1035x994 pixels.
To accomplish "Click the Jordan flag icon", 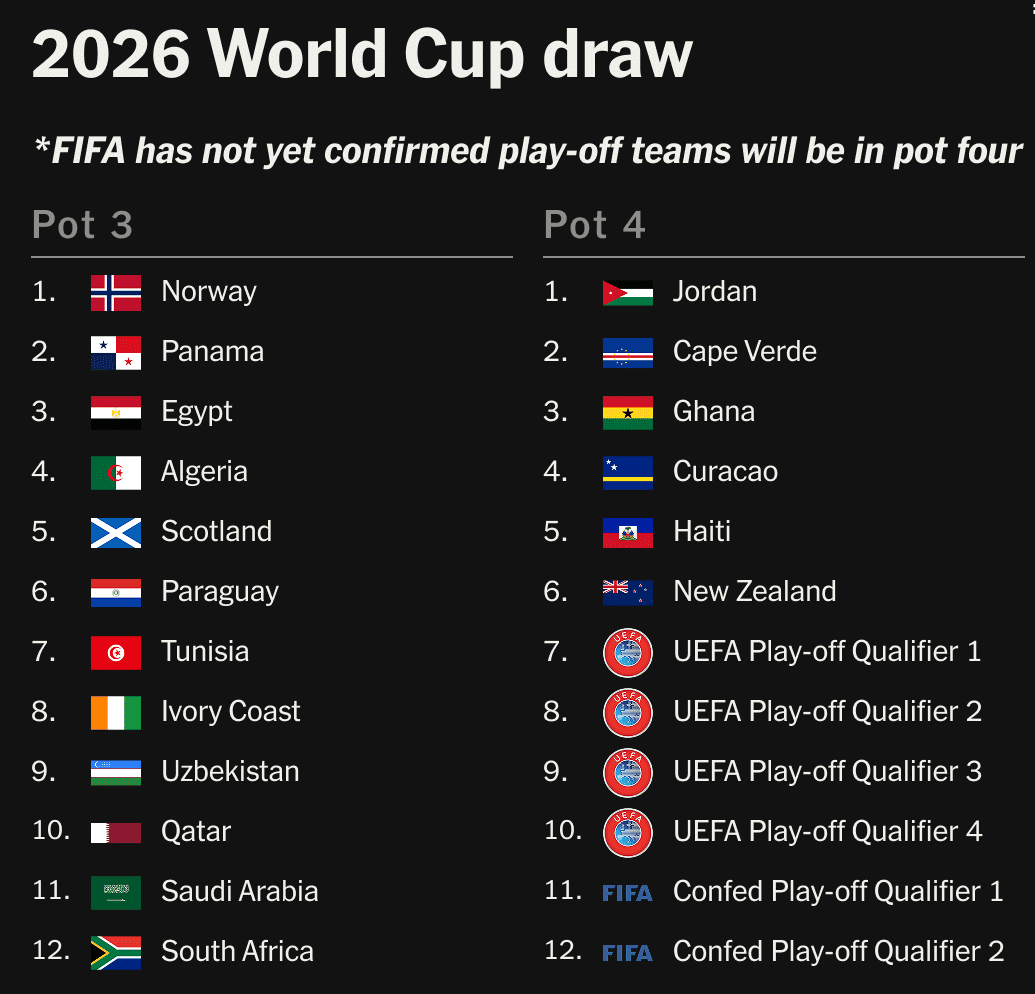I will tap(628, 292).
